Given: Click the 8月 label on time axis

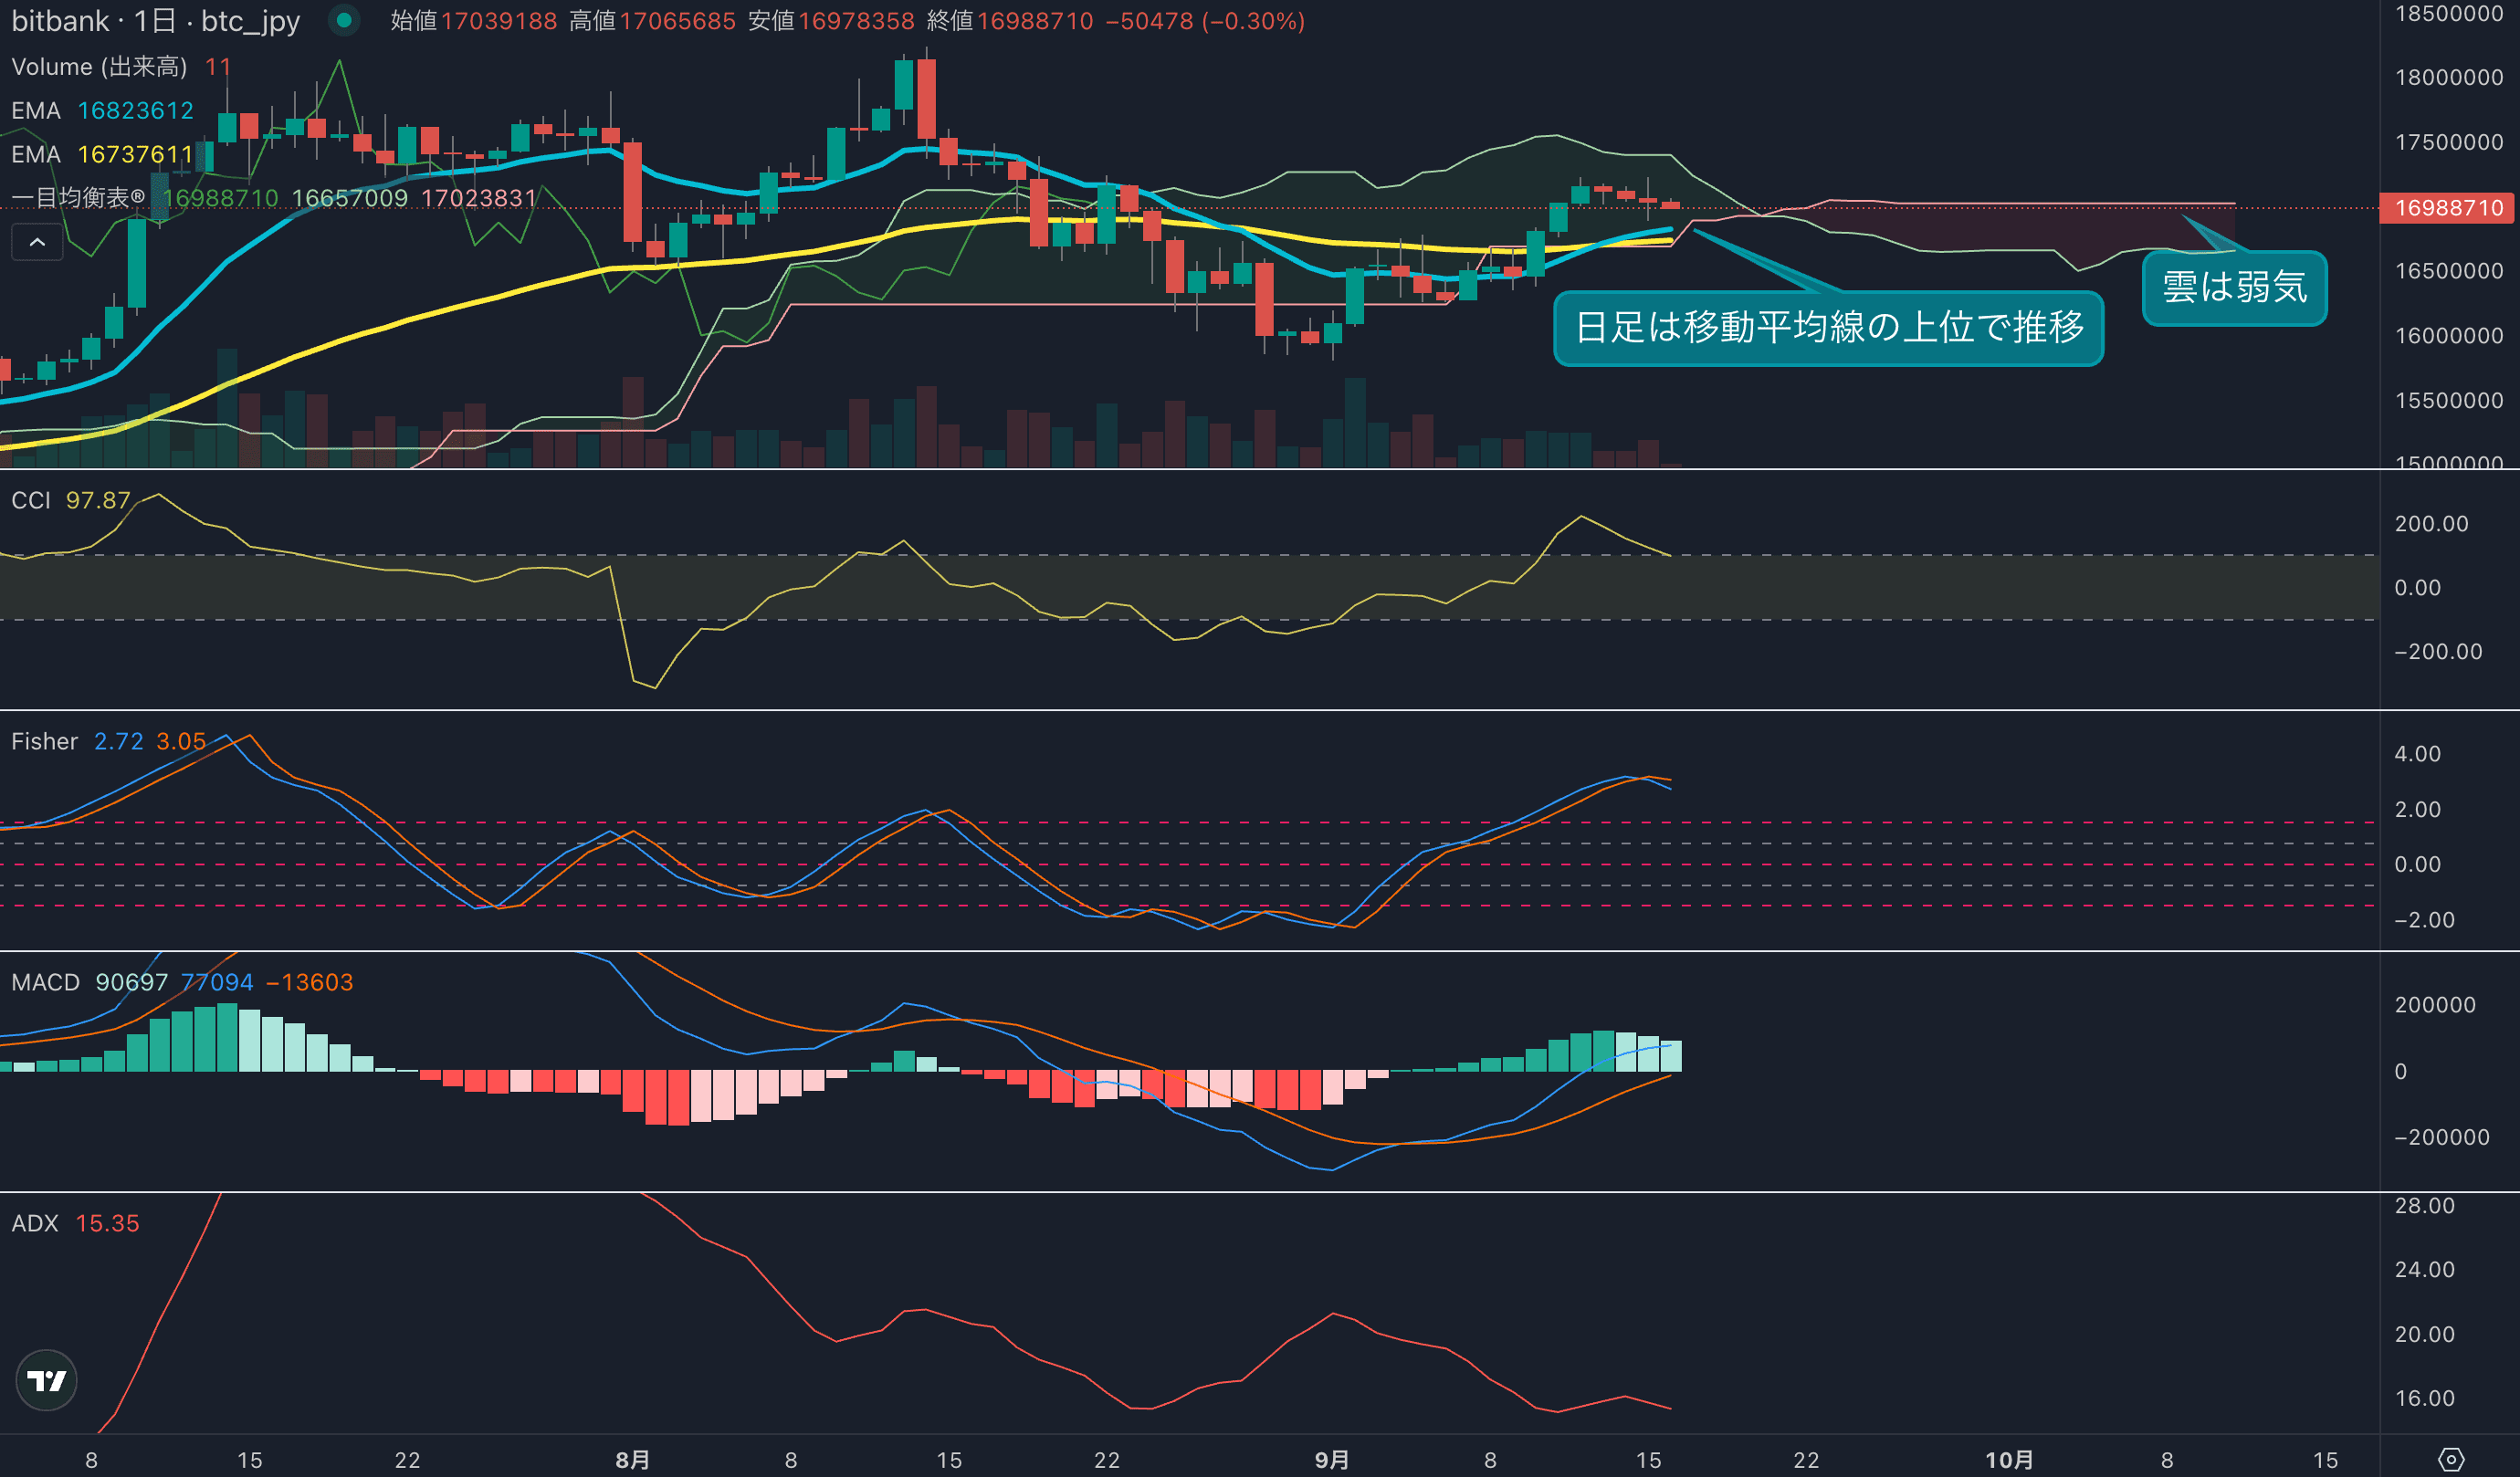Looking at the screenshot, I should (632, 1460).
